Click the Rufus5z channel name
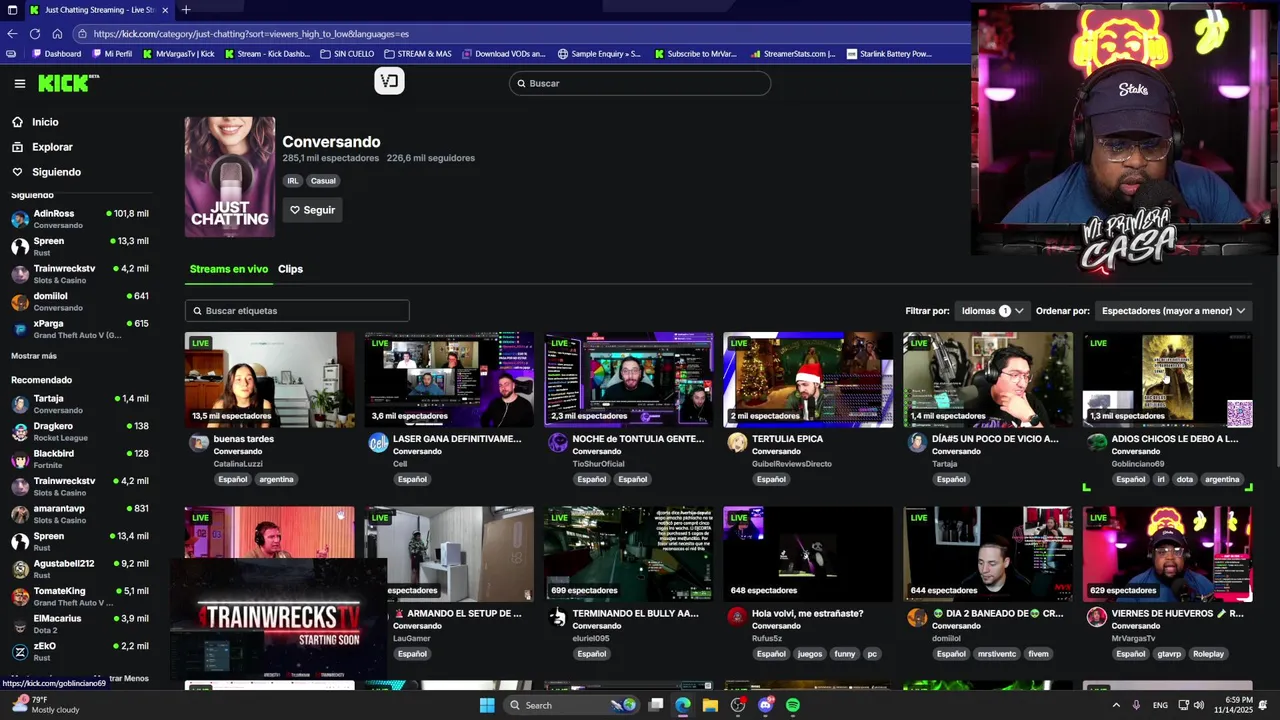This screenshot has width=1280, height=720. 769,638
